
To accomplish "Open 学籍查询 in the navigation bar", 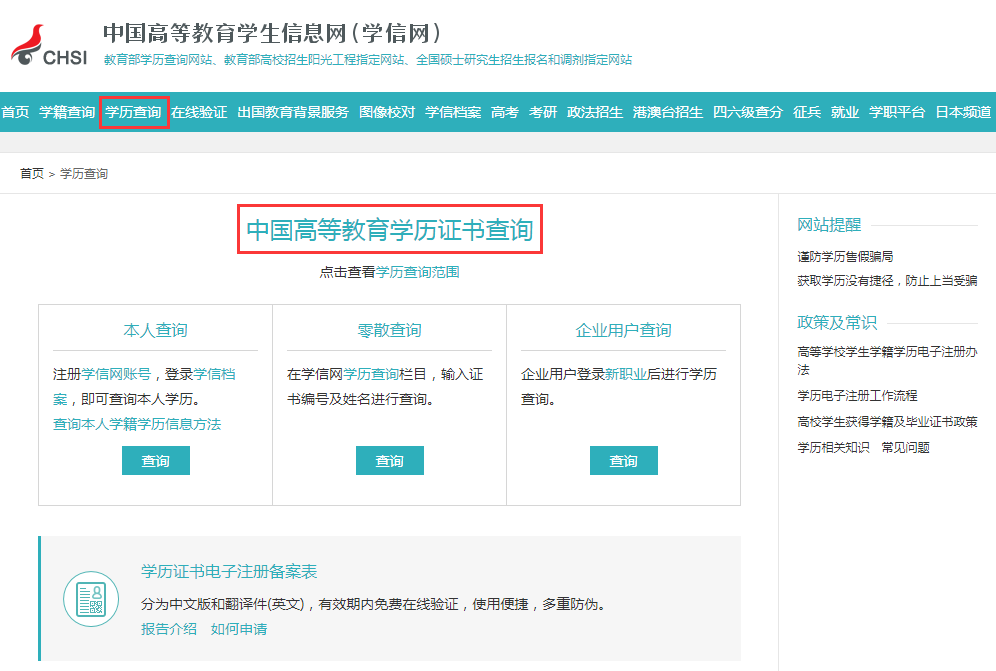I will (x=67, y=112).
